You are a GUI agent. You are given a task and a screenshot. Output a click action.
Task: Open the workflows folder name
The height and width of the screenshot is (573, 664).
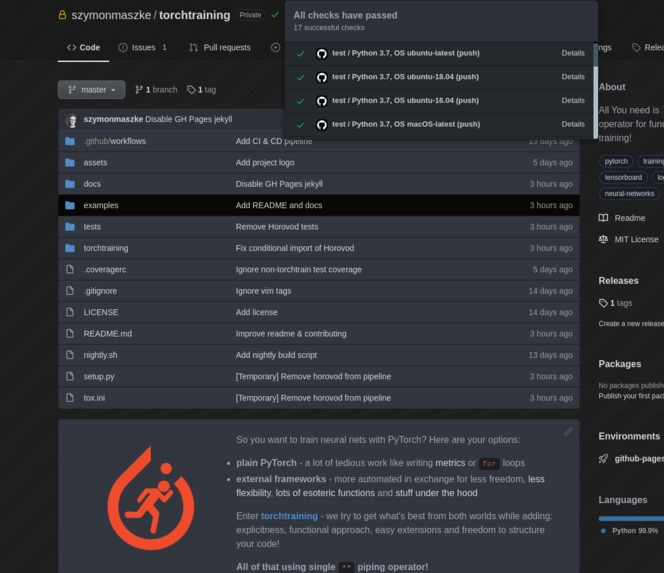(x=127, y=141)
